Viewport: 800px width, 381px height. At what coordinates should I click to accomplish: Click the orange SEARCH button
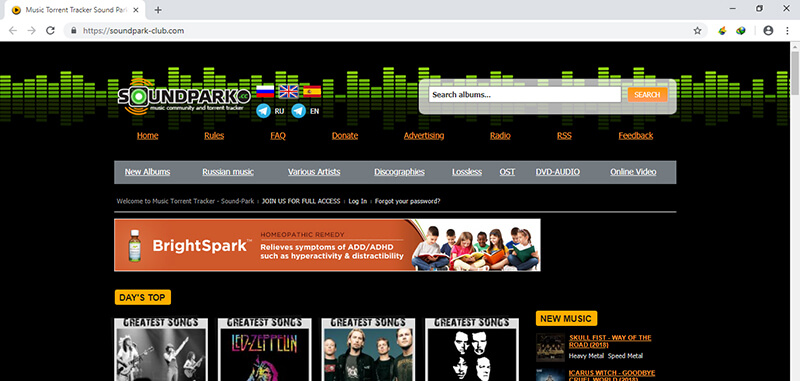(647, 94)
